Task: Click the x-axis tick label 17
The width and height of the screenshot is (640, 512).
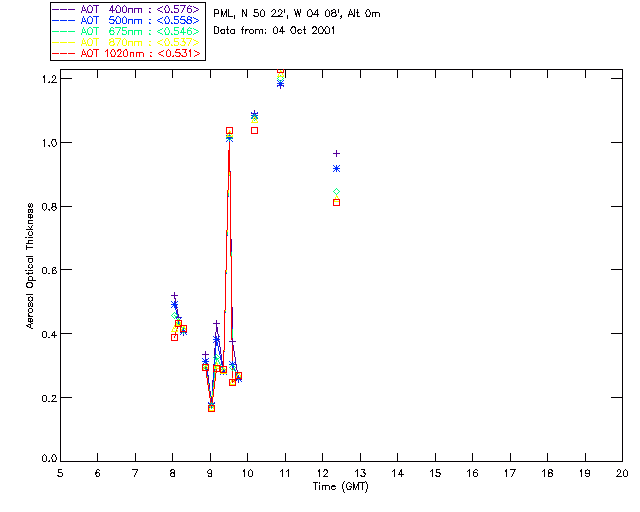Action: (510, 473)
